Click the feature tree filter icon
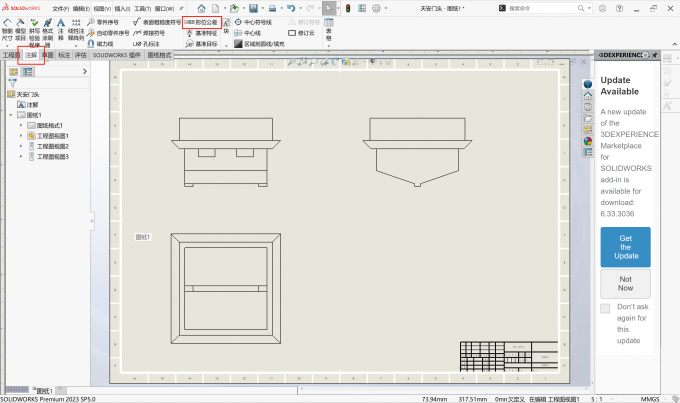The width and height of the screenshot is (680, 403). click(13, 82)
